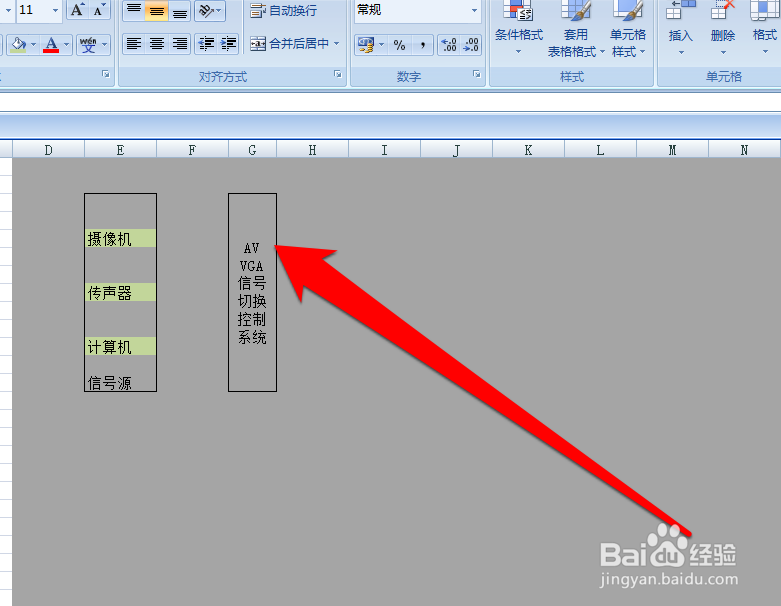
Task: Select the 信号源 cell
Action: [x=121, y=382]
